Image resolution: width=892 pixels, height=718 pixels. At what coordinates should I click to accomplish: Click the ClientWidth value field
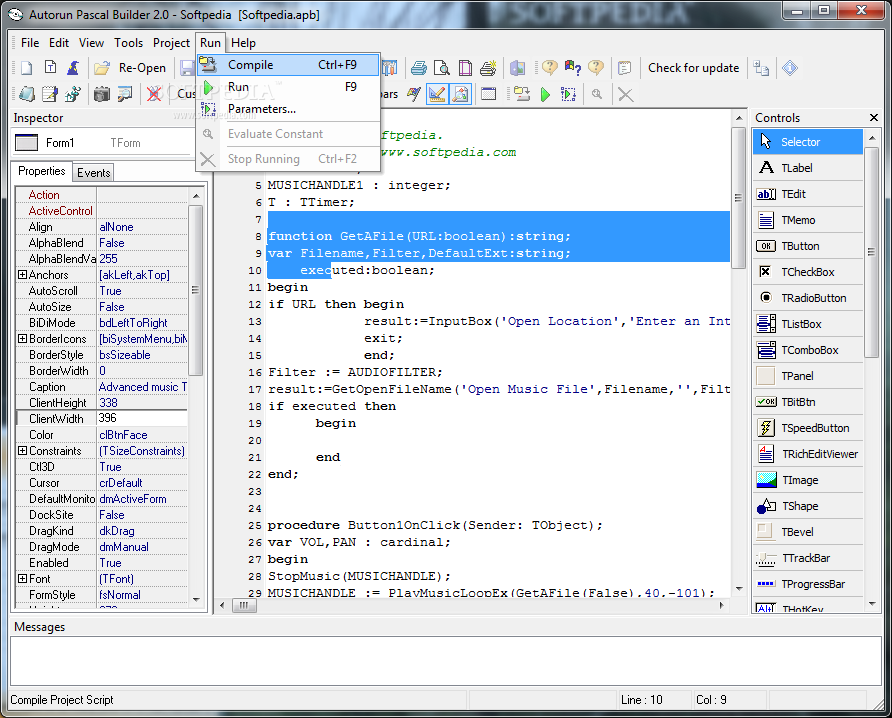point(140,419)
